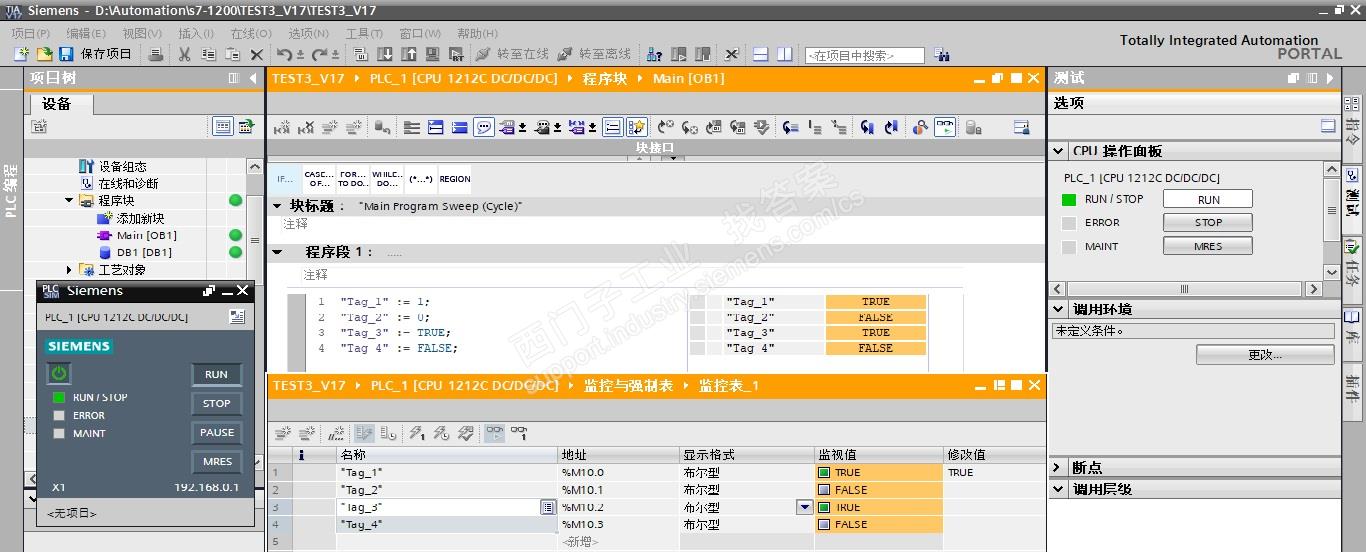Open the 在线(O) menu
This screenshot has height=552, width=1366.
(x=251, y=33)
